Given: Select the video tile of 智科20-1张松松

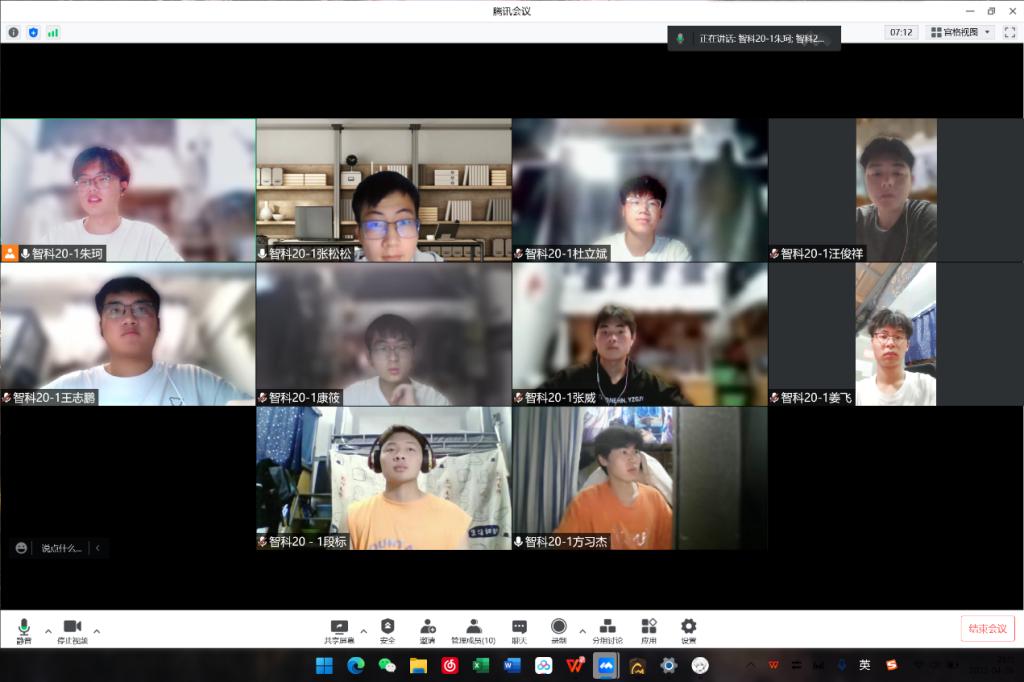Looking at the screenshot, I should (x=383, y=190).
